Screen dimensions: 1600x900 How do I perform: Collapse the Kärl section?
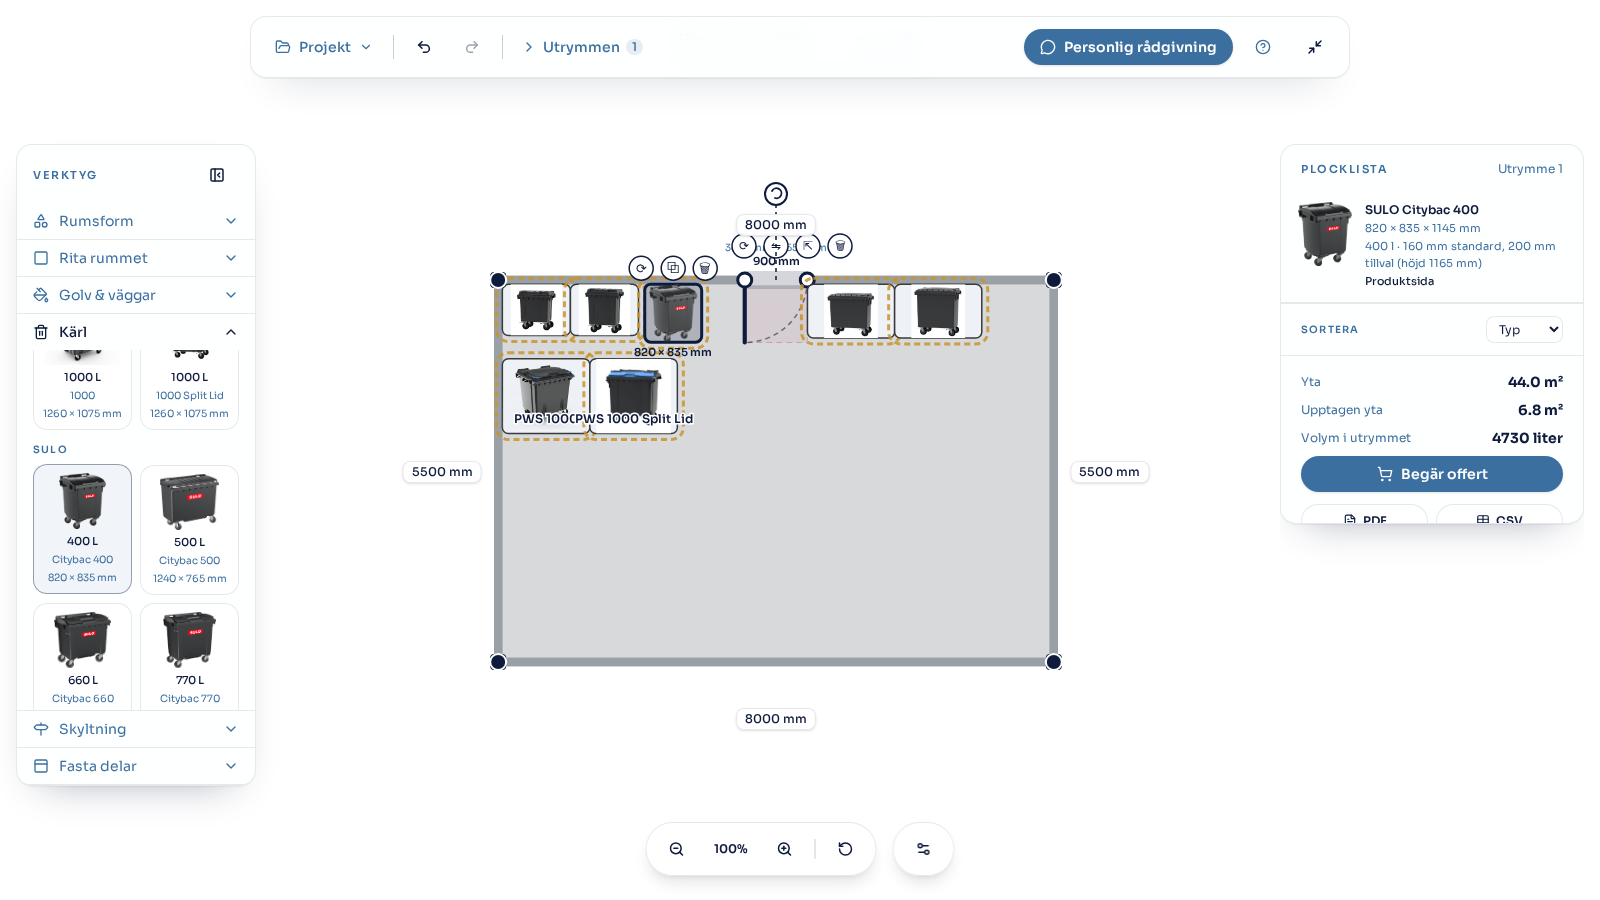pos(136,332)
